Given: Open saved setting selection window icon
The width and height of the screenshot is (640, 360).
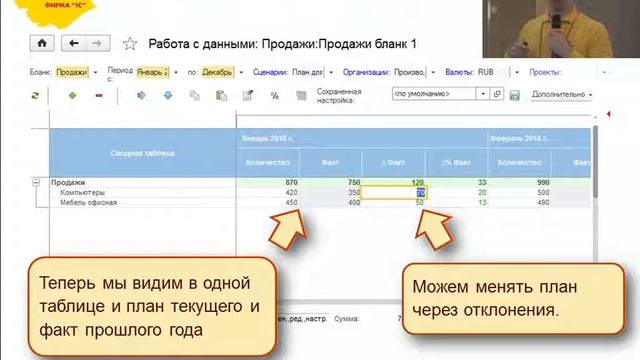Looking at the screenshot, I should click(x=497, y=94).
